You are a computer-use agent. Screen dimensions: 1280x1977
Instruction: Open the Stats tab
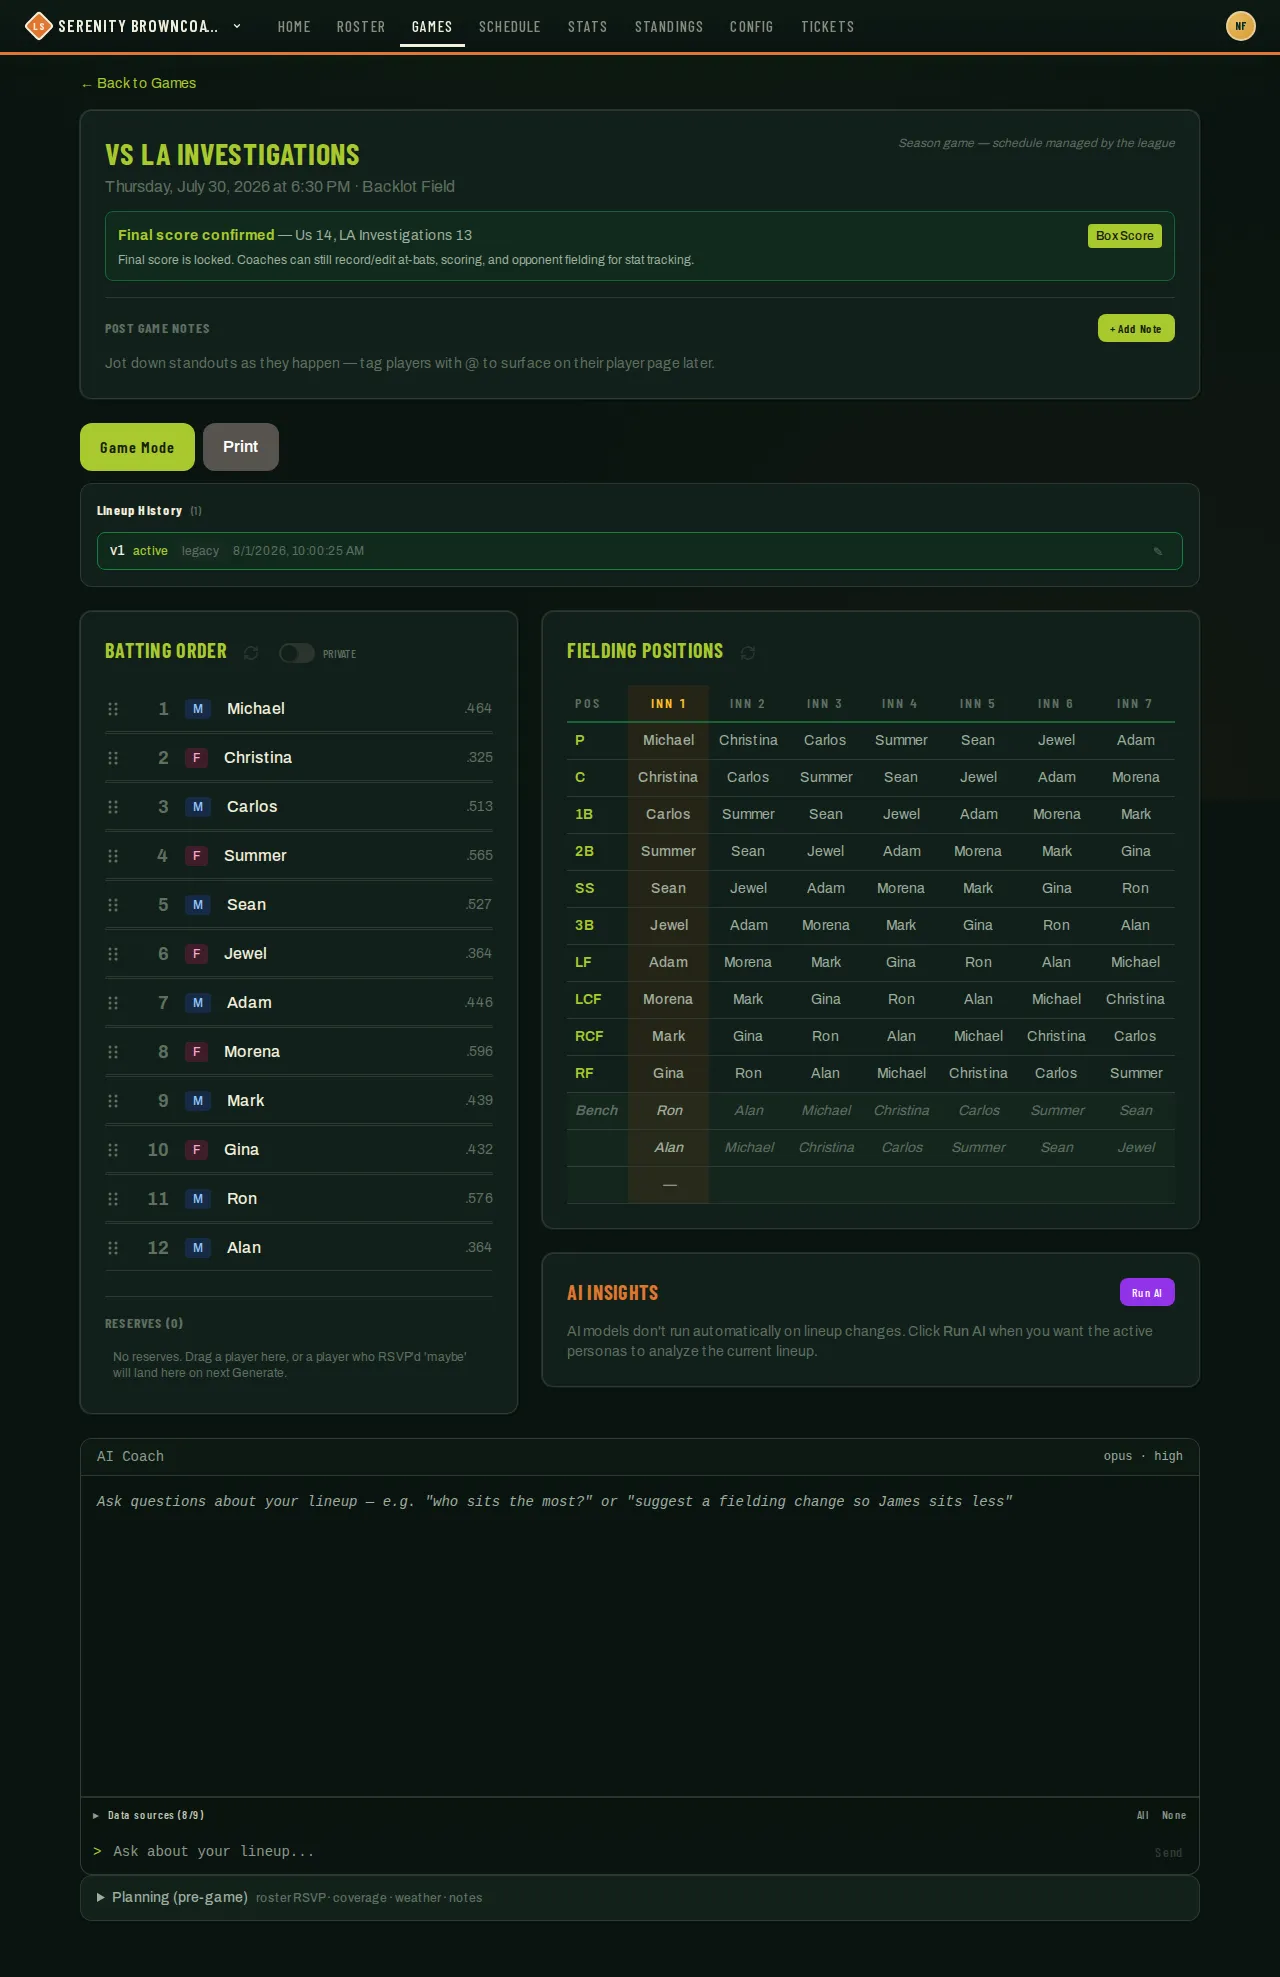click(x=588, y=27)
